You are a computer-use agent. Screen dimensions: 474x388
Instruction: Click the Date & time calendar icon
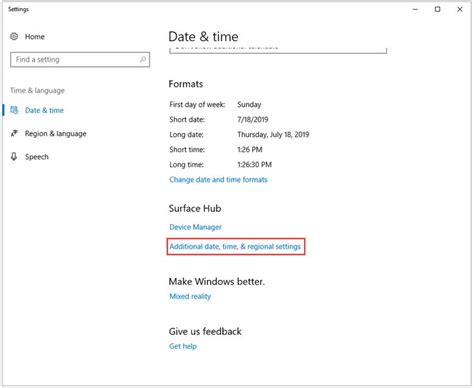click(14, 110)
